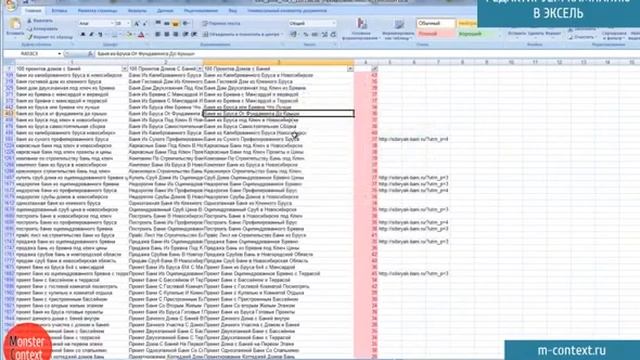Cut selection with Вырезать scissors icon
Image resolution: width=640 pixels, height=360 pixels.
[40, 20]
